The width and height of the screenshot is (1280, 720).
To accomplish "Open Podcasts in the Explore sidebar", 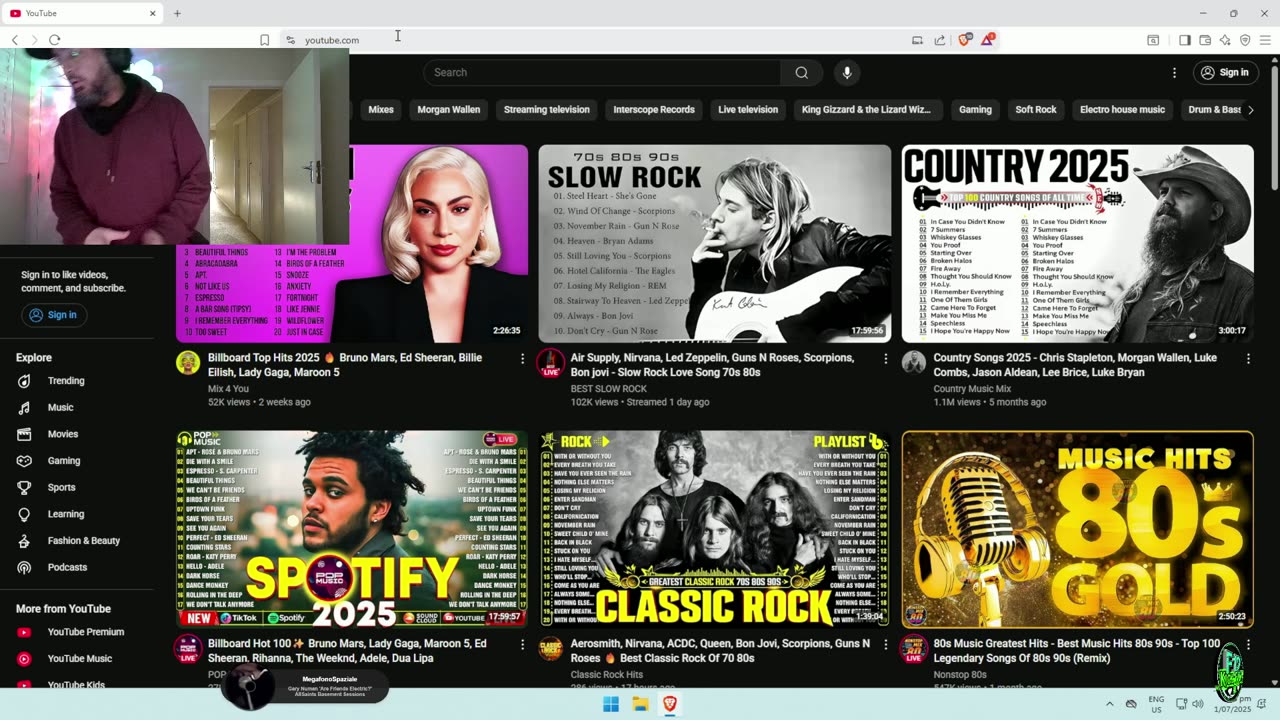I will (x=67, y=567).
